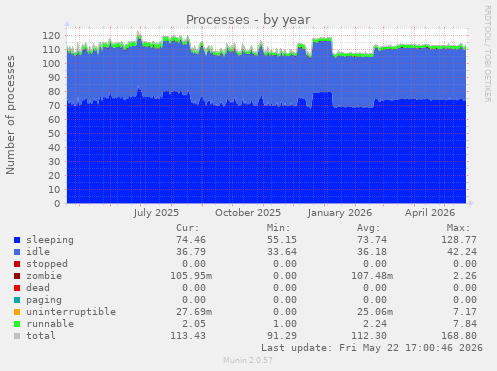The image size is (497, 371).
Task: Click the total legend color swatch
Action: (17, 336)
